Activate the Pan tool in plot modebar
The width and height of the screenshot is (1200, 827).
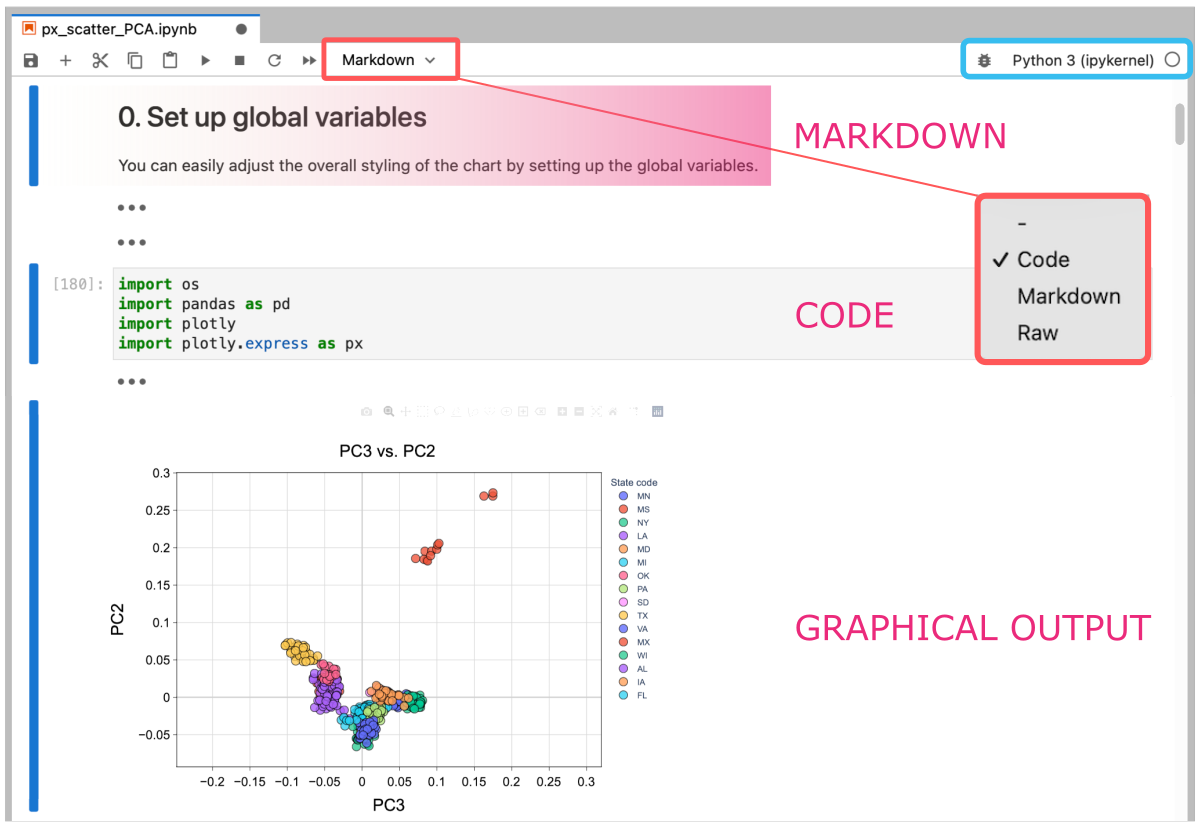[405, 411]
